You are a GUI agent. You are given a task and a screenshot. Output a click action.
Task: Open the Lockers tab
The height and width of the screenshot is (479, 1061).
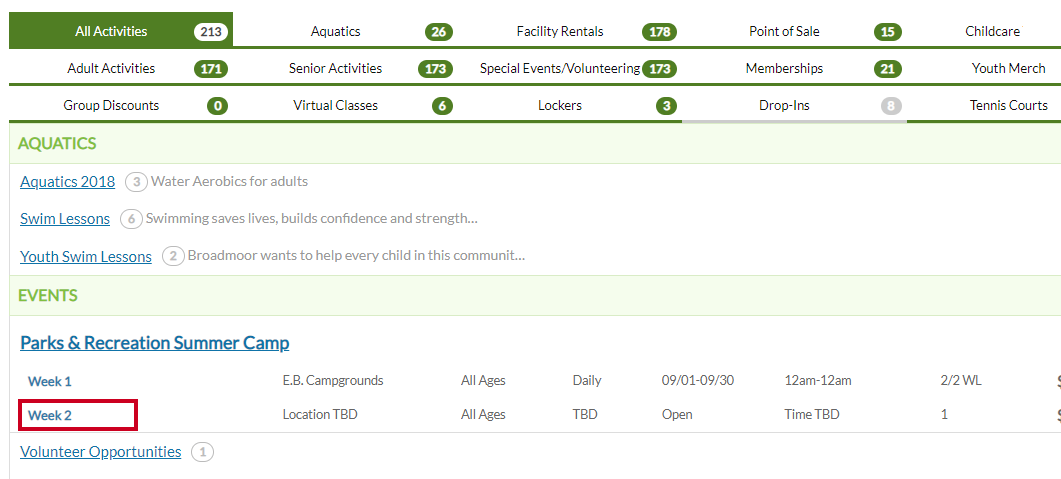point(570,106)
